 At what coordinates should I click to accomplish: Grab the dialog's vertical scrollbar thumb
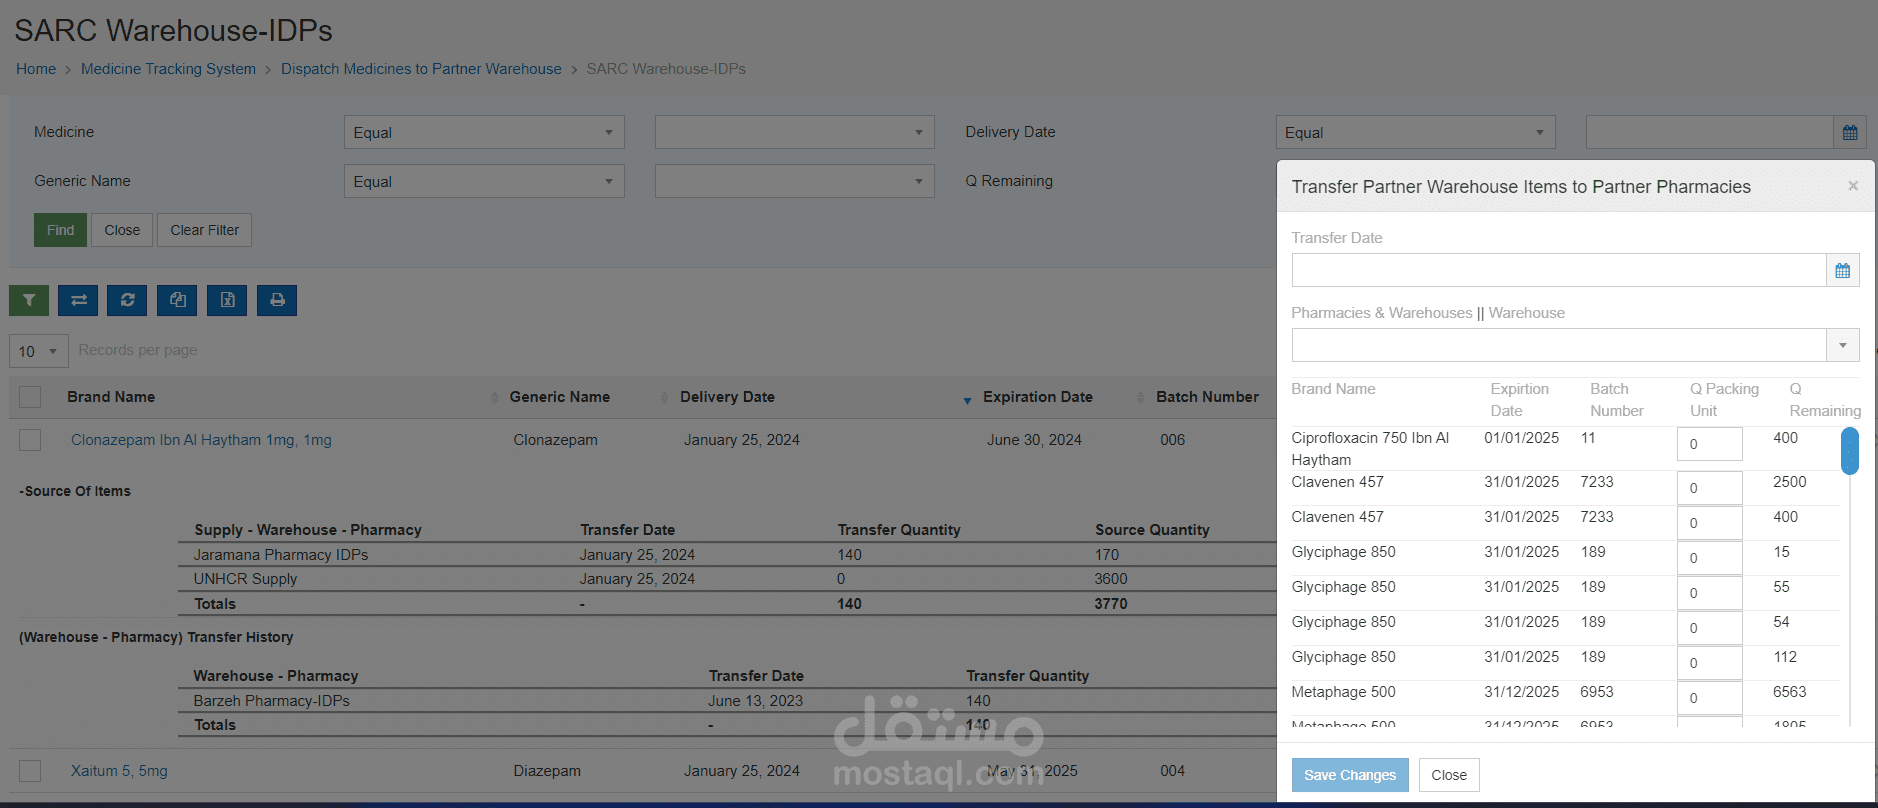coord(1850,451)
